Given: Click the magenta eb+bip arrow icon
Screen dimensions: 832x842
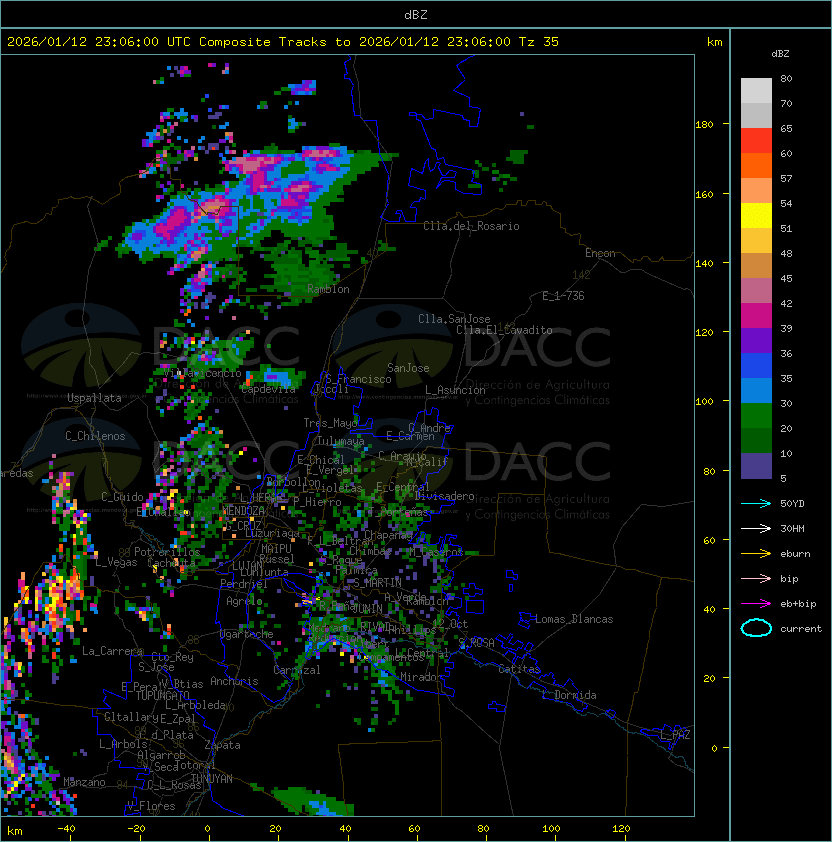Looking at the screenshot, I should tap(756, 604).
